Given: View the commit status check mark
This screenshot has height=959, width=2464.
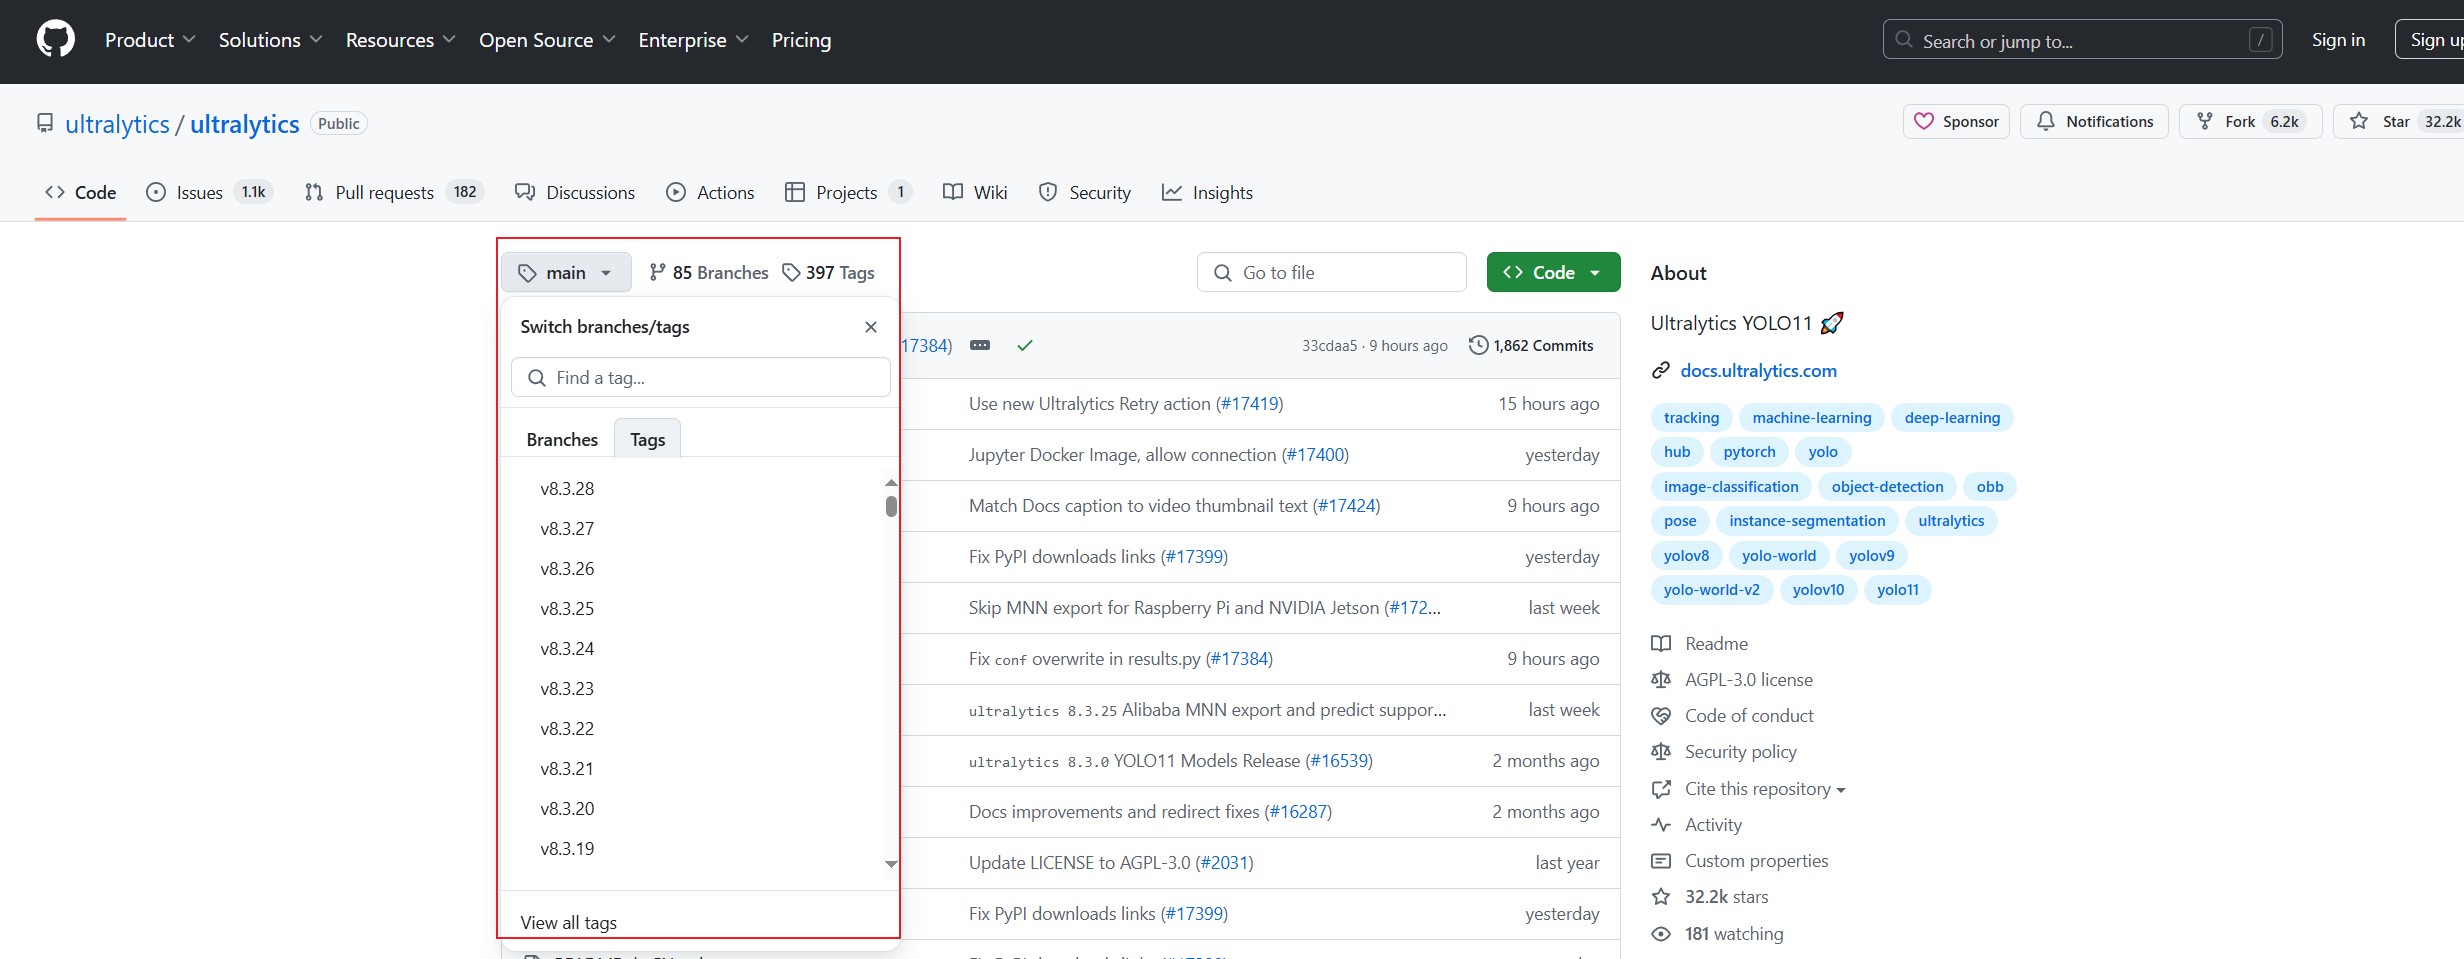Looking at the screenshot, I should (1025, 345).
